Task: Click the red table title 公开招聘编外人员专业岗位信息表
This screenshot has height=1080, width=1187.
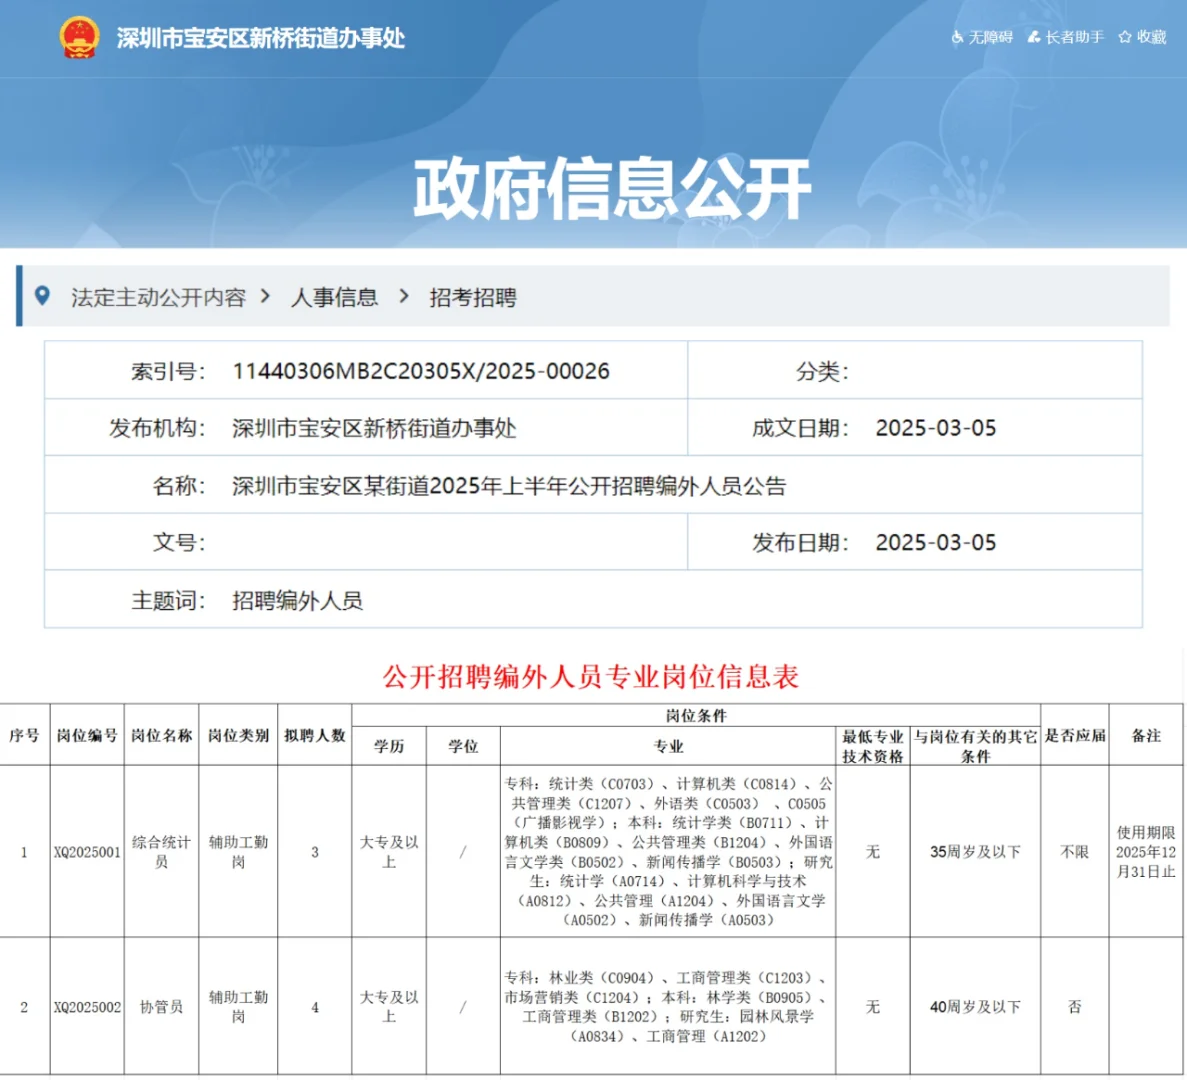Action: click(592, 678)
